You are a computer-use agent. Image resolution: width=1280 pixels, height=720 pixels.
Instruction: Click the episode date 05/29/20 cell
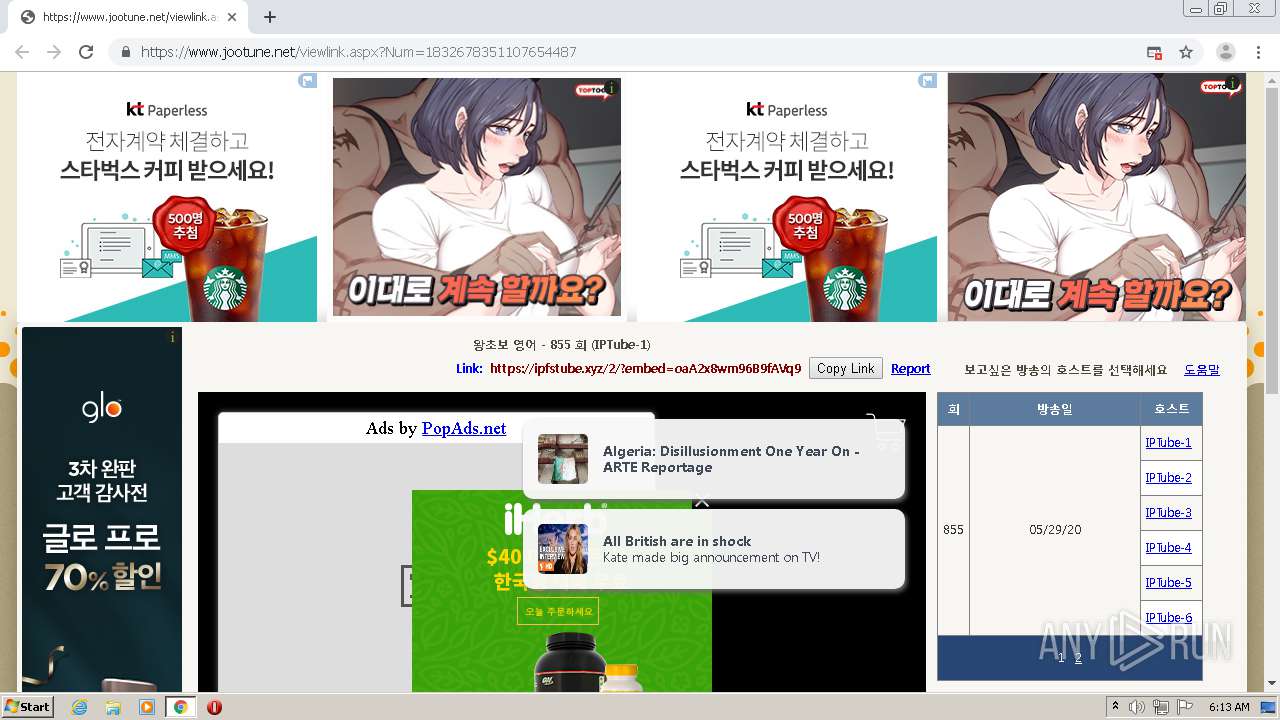1055,530
